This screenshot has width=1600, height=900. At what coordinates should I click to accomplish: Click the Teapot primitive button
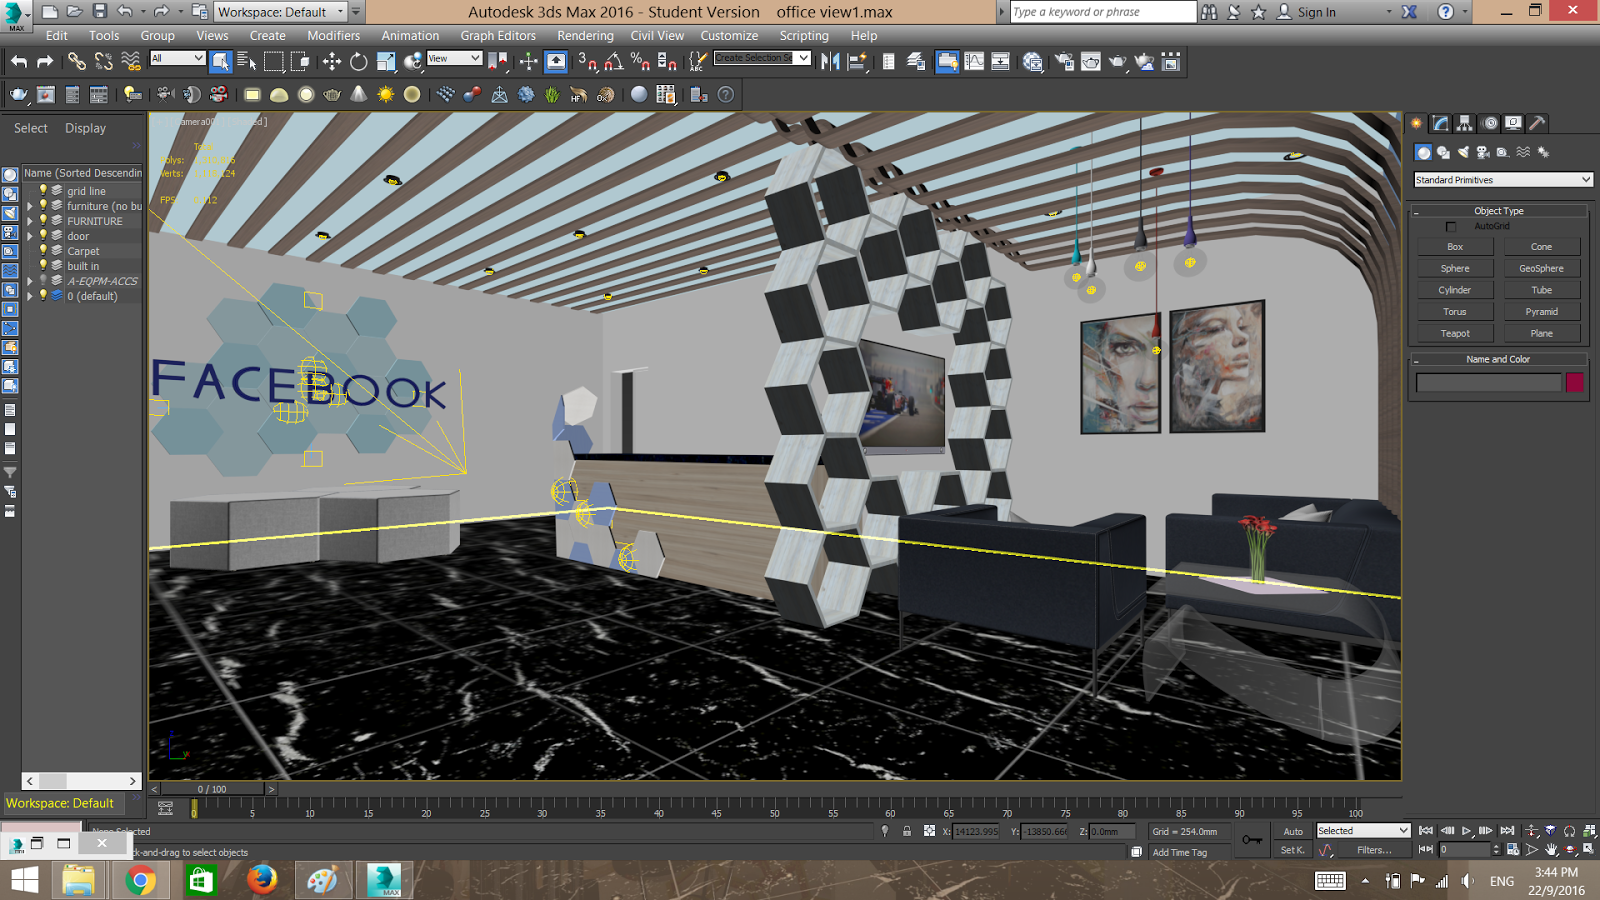1454,332
